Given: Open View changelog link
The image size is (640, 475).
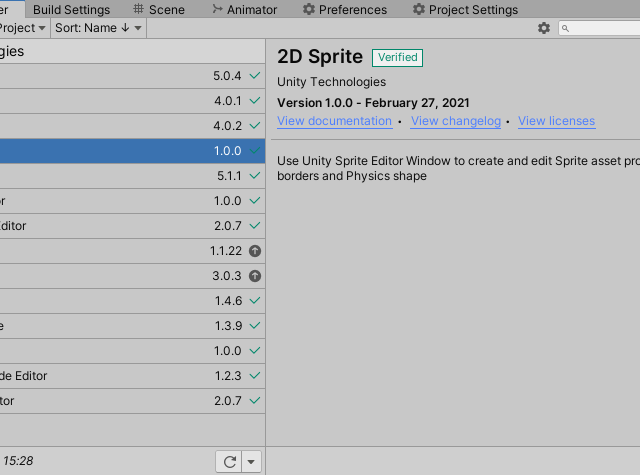Looking at the screenshot, I should (x=456, y=121).
